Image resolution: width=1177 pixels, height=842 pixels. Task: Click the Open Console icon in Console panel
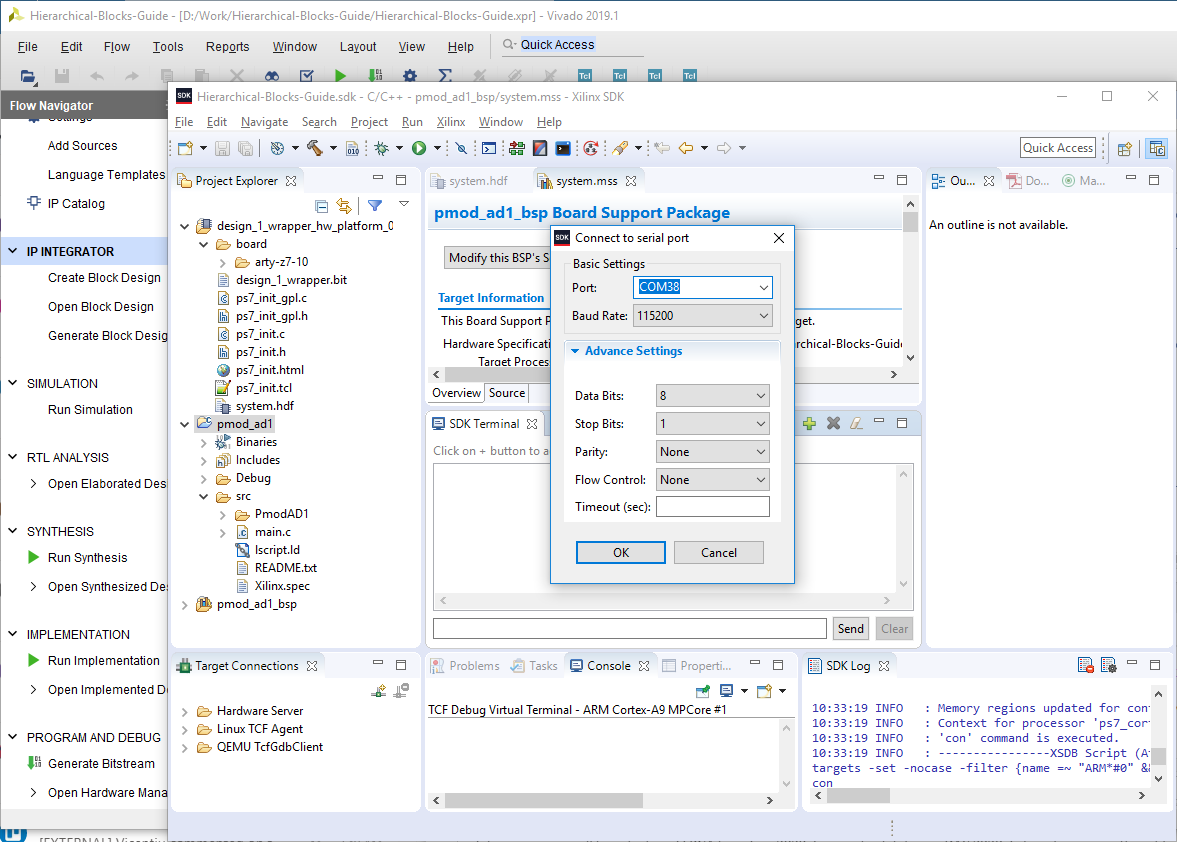coord(764,691)
